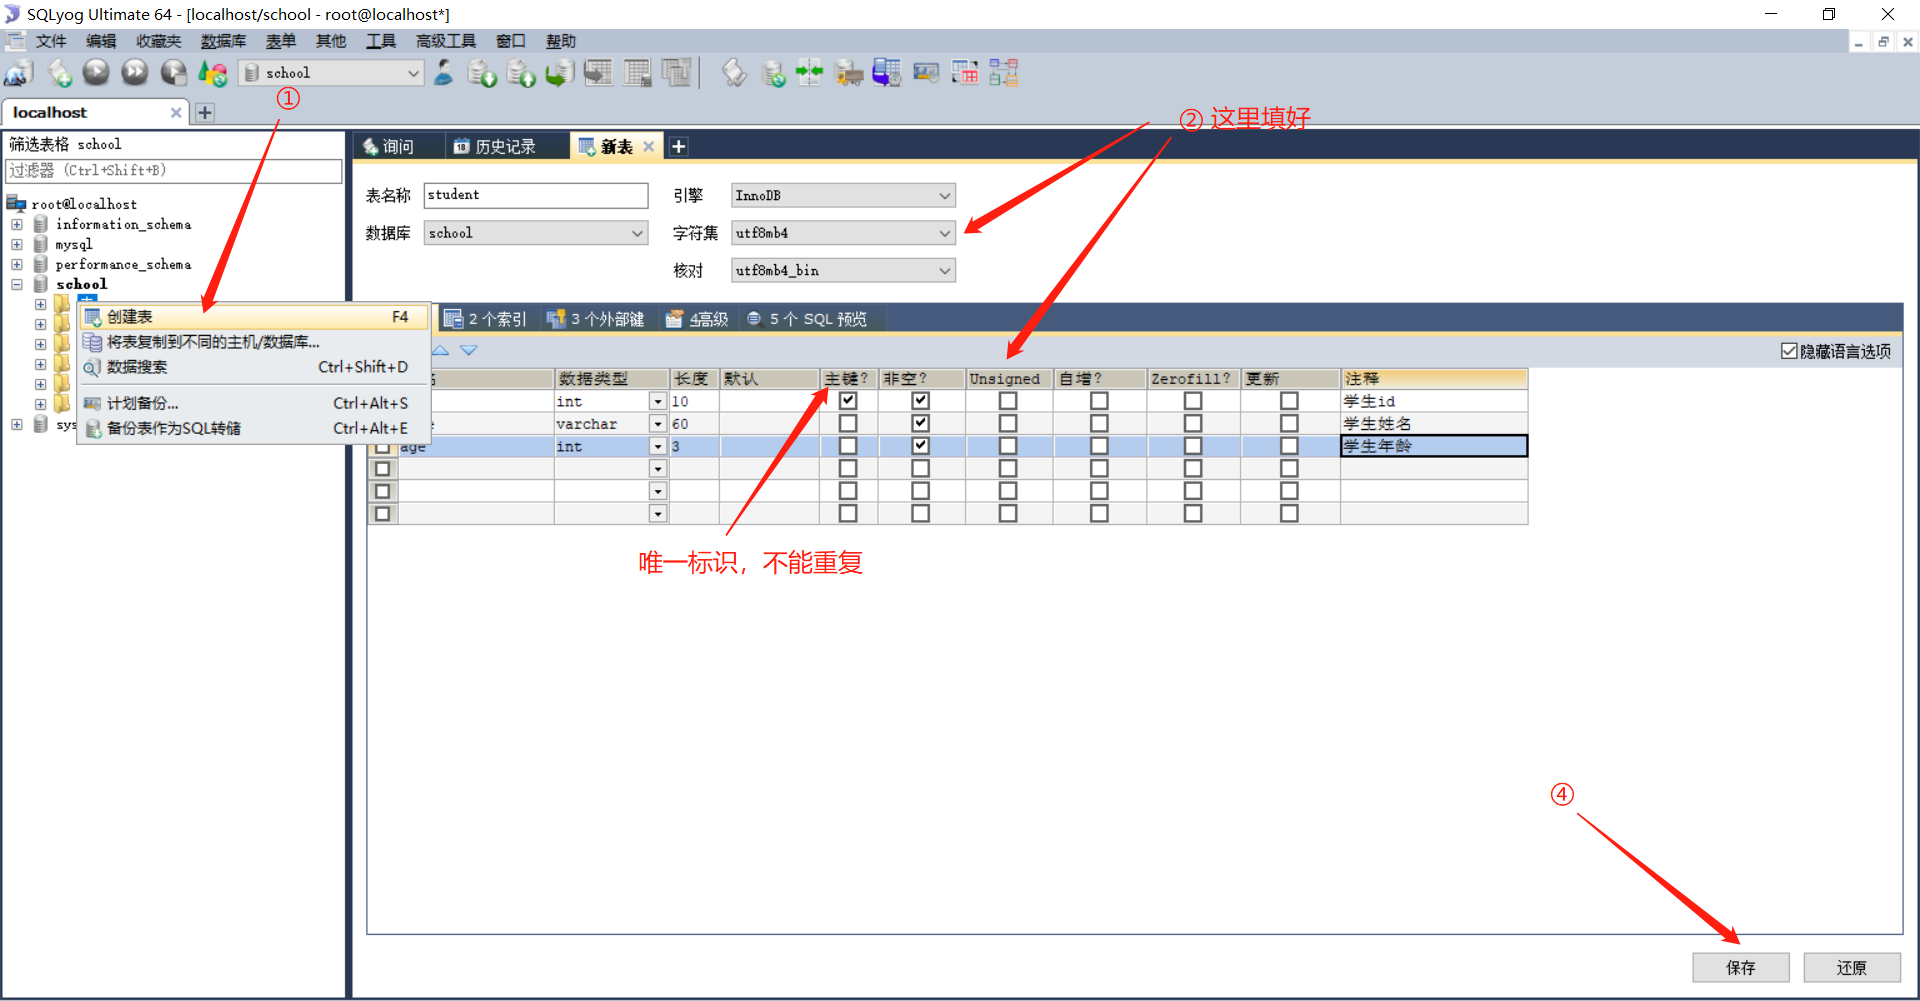Screen dimensions: 1920x1001
Task: Click the schema synchronization icon
Action: click(809, 73)
